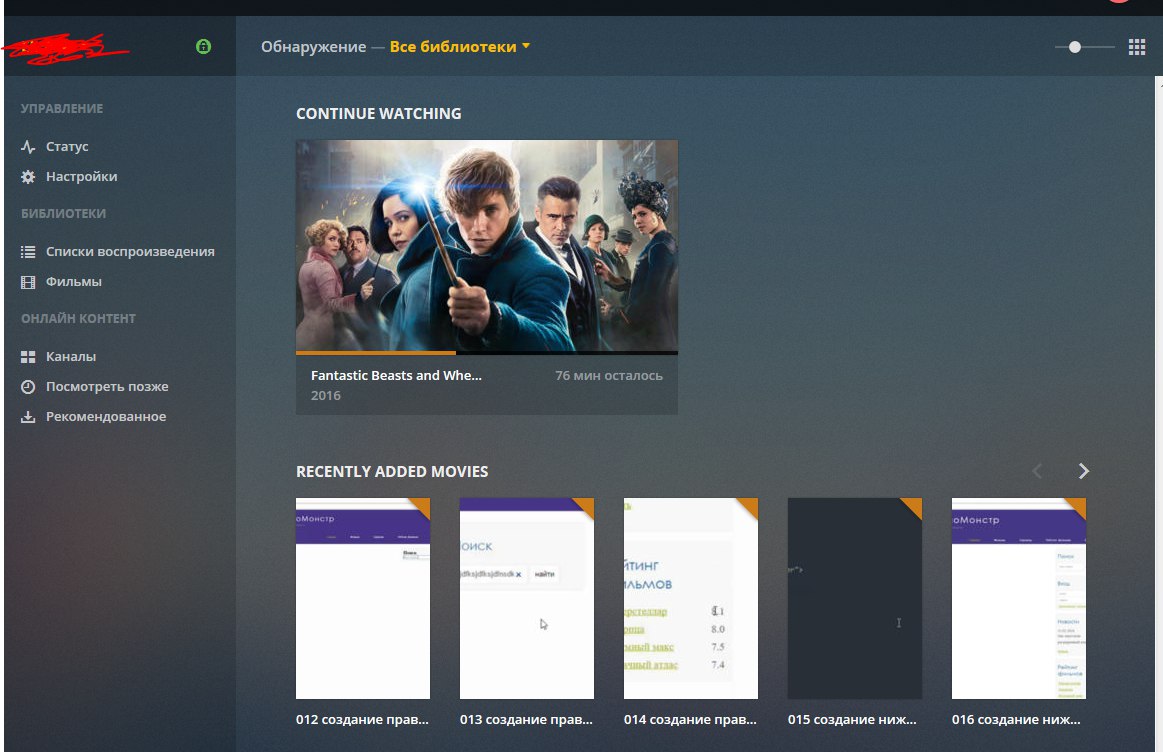The width and height of the screenshot is (1163, 752).
Task: Open Каналы online content
Action: point(70,357)
